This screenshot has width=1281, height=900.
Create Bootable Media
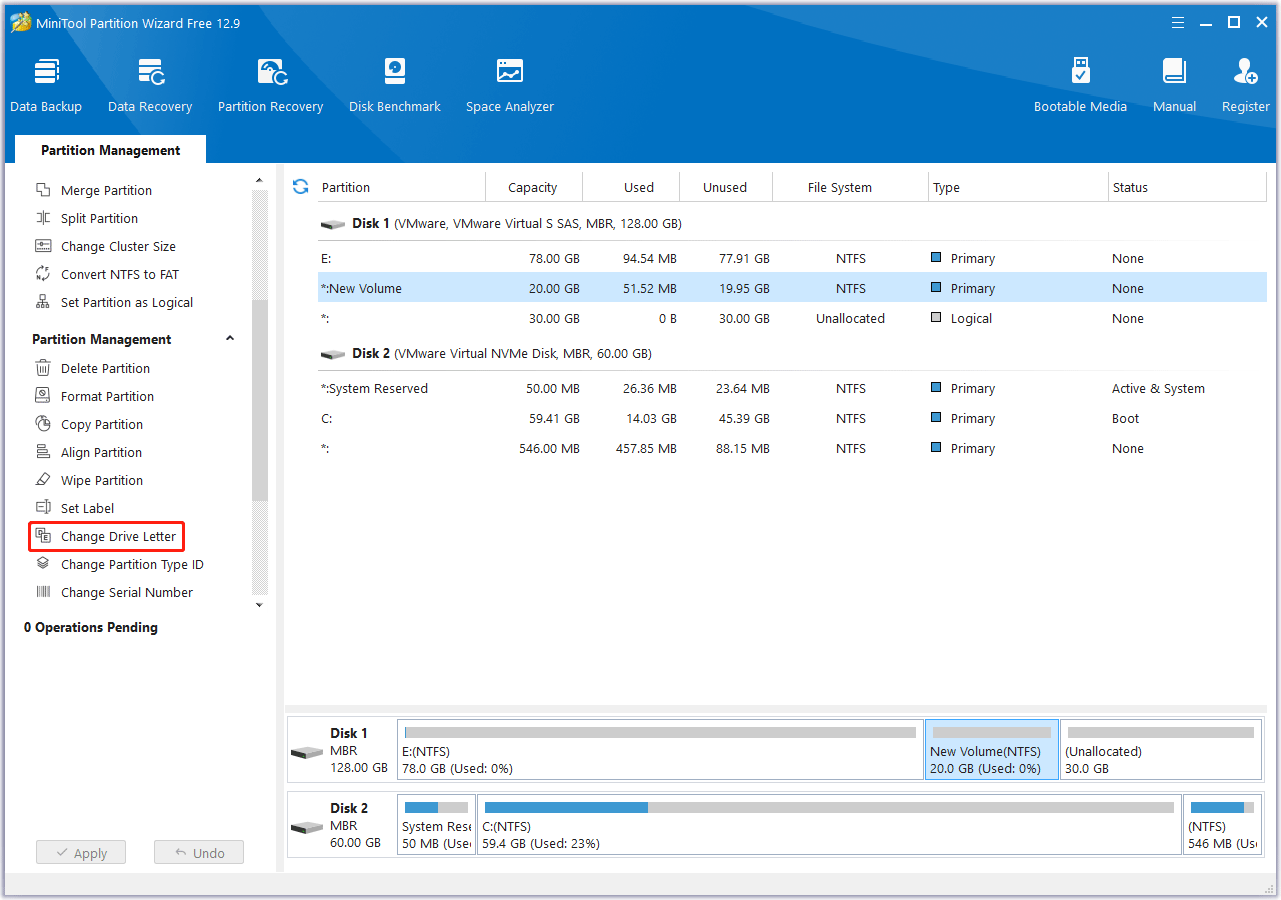pos(1080,84)
